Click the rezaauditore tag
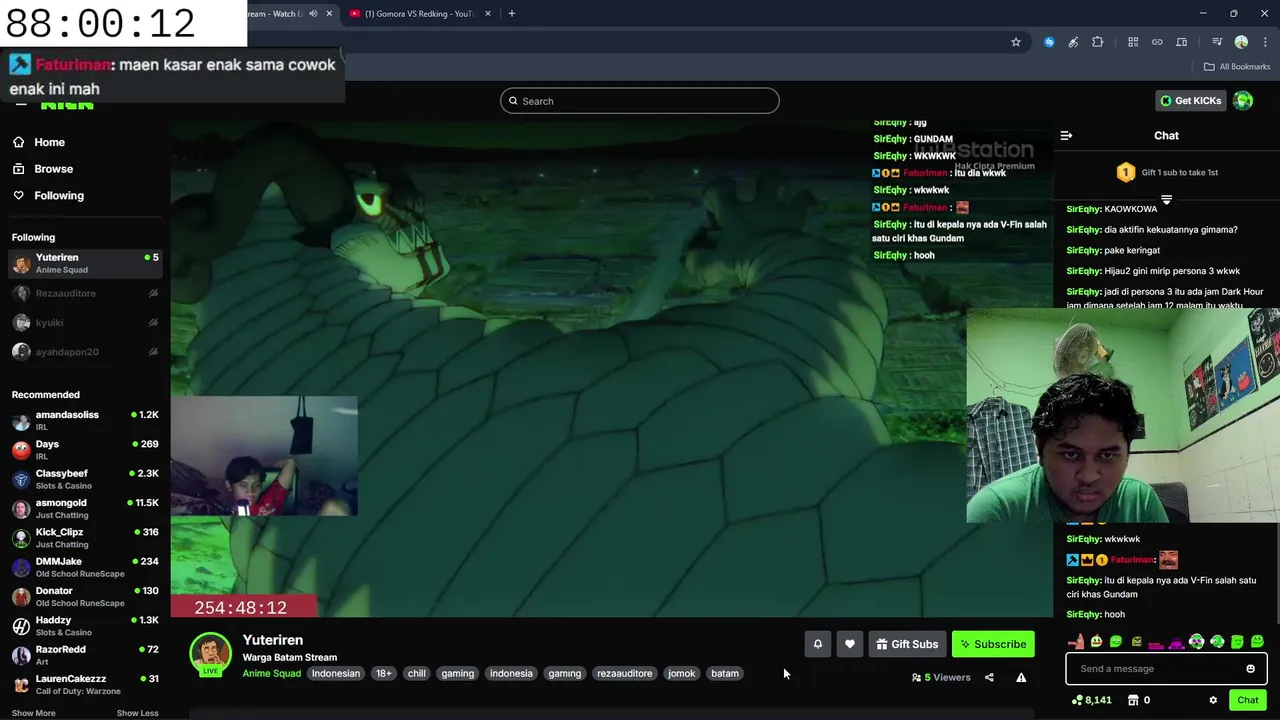 [624, 673]
